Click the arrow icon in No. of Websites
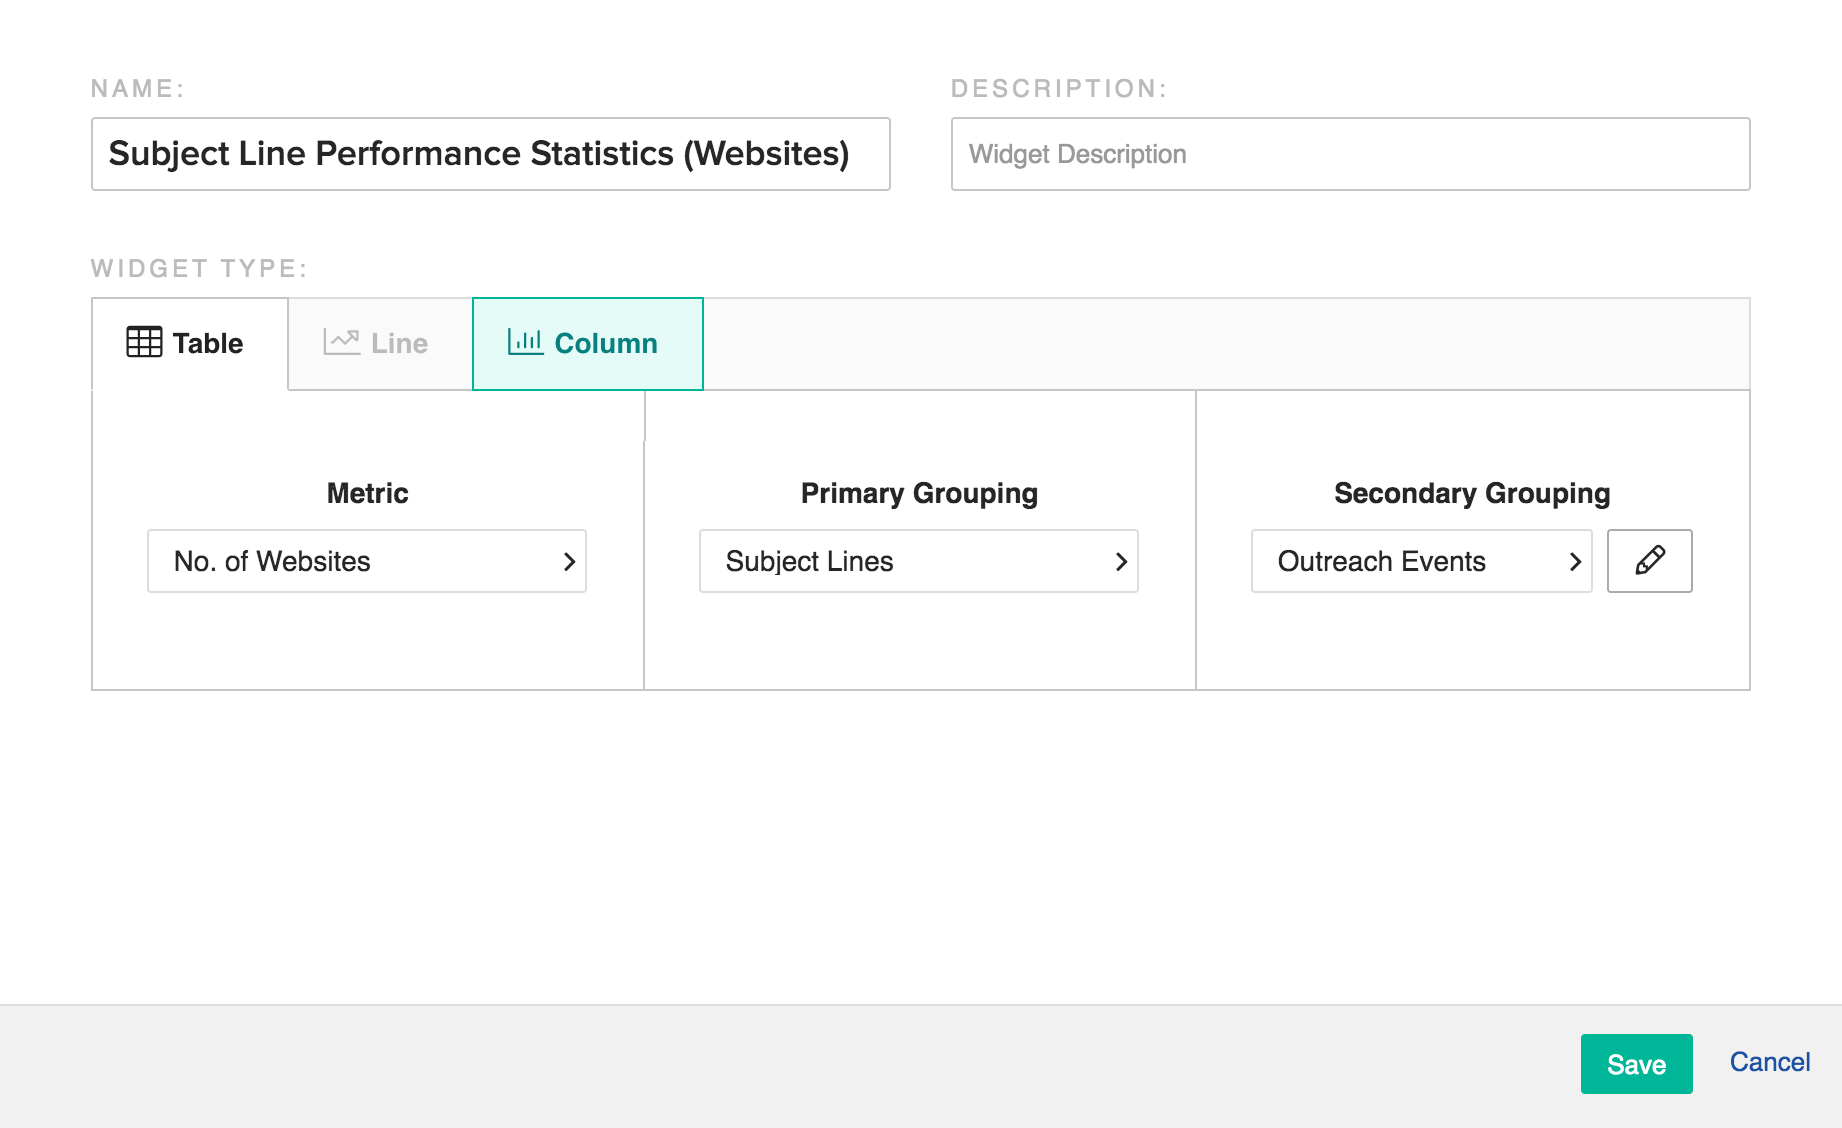Viewport: 1842px width, 1128px height. click(x=569, y=562)
